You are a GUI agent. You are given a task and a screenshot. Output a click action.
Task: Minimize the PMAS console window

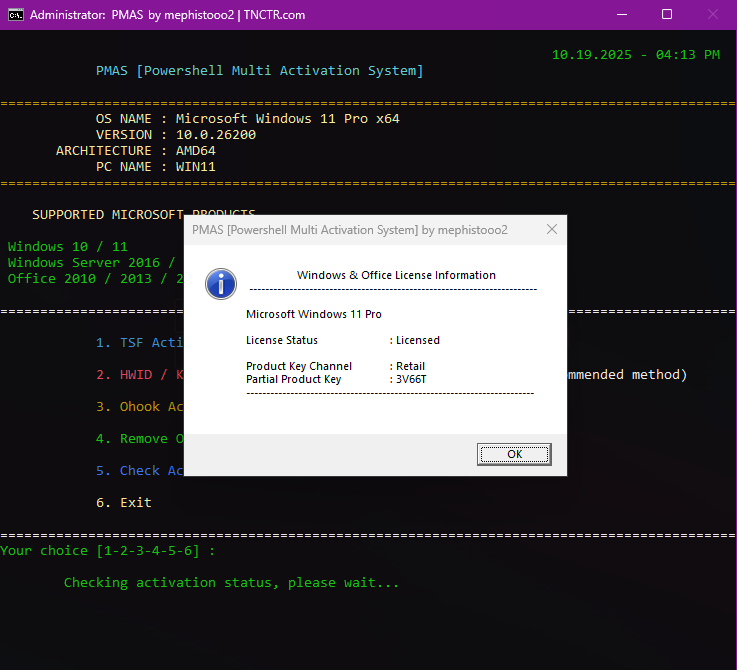(x=622, y=15)
